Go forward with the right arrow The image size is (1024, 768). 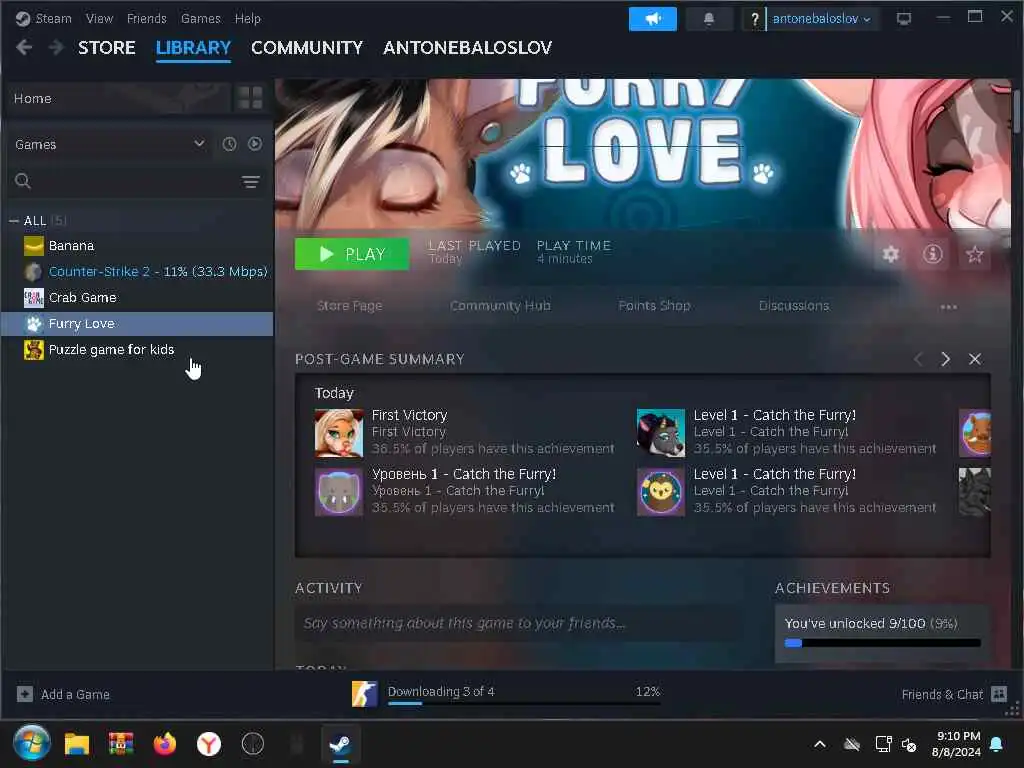[x=56, y=48]
